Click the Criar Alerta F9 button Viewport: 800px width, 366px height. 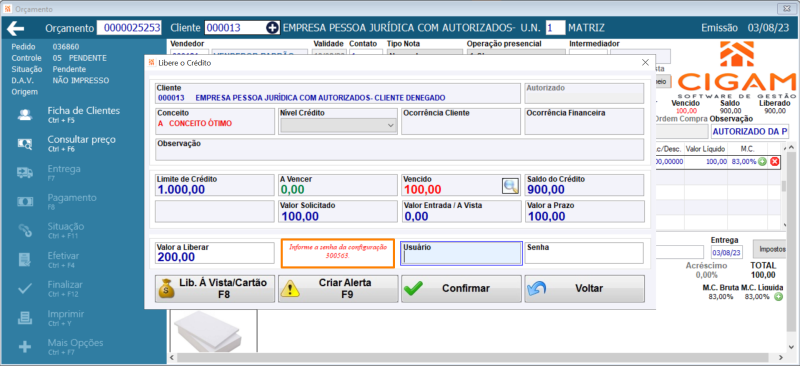point(338,288)
